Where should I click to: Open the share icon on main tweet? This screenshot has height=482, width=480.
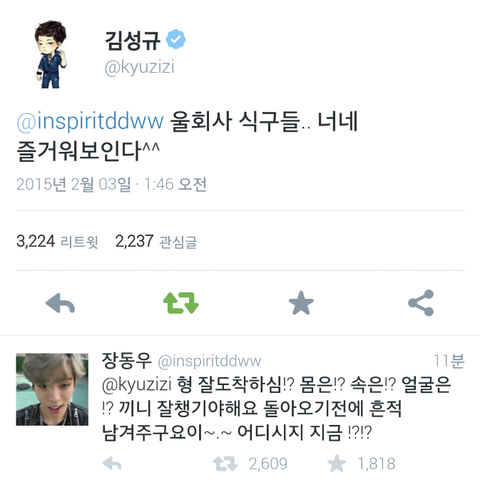tap(421, 303)
